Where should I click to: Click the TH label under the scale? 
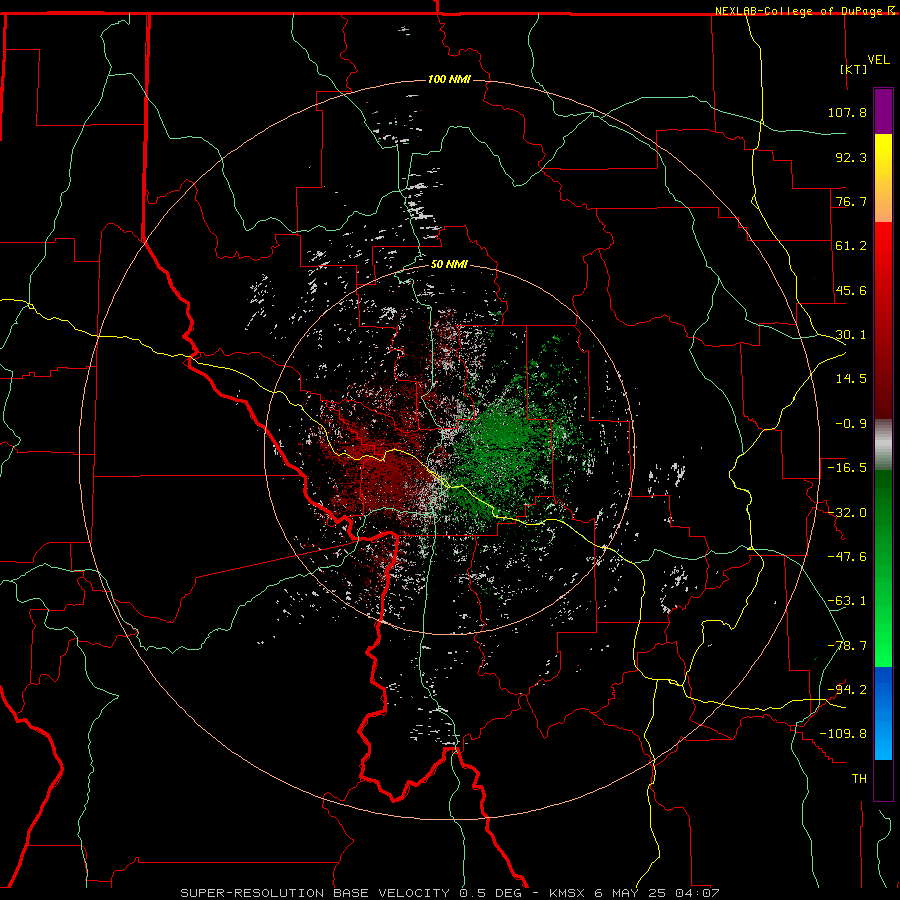click(859, 779)
